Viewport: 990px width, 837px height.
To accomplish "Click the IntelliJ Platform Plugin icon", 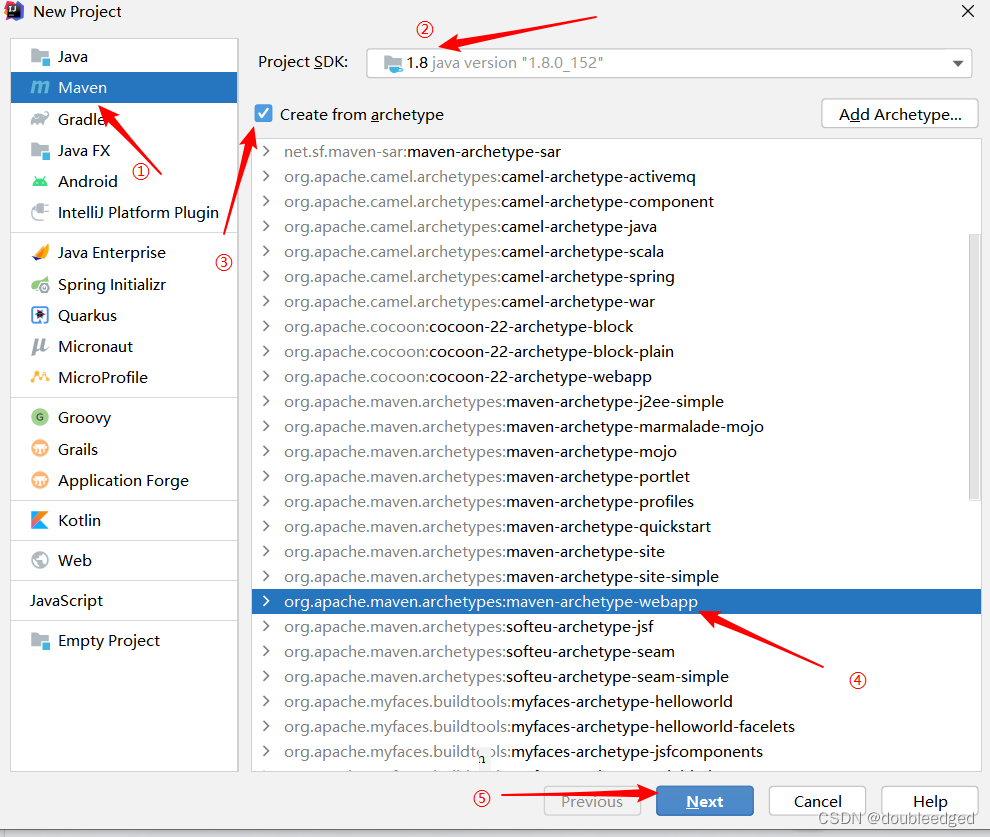I will click(x=40, y=212).
